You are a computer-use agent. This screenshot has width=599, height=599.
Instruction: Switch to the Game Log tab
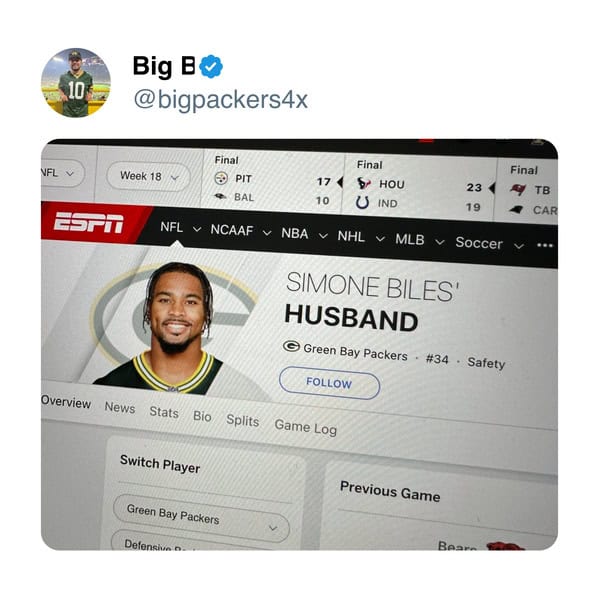tap(306, 427)
